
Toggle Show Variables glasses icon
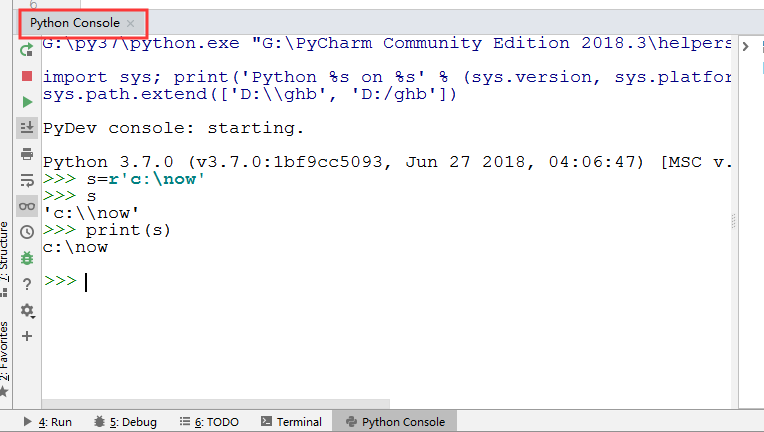27,206
